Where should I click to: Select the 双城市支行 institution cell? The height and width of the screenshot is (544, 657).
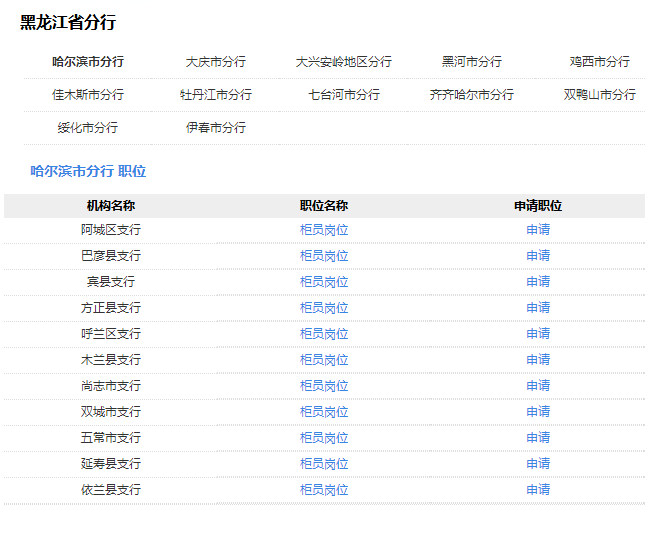[x=111, y=412]
